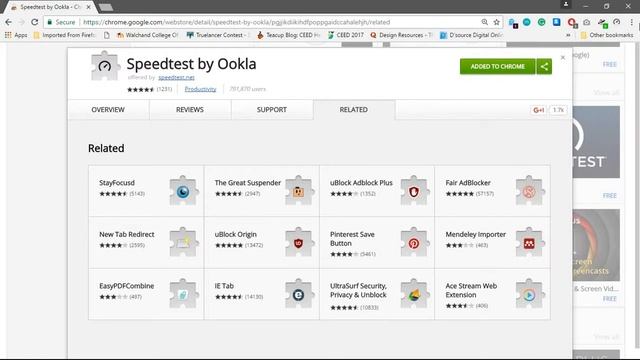Click the Ace Stream Web Extension icon

pos(530,293)
